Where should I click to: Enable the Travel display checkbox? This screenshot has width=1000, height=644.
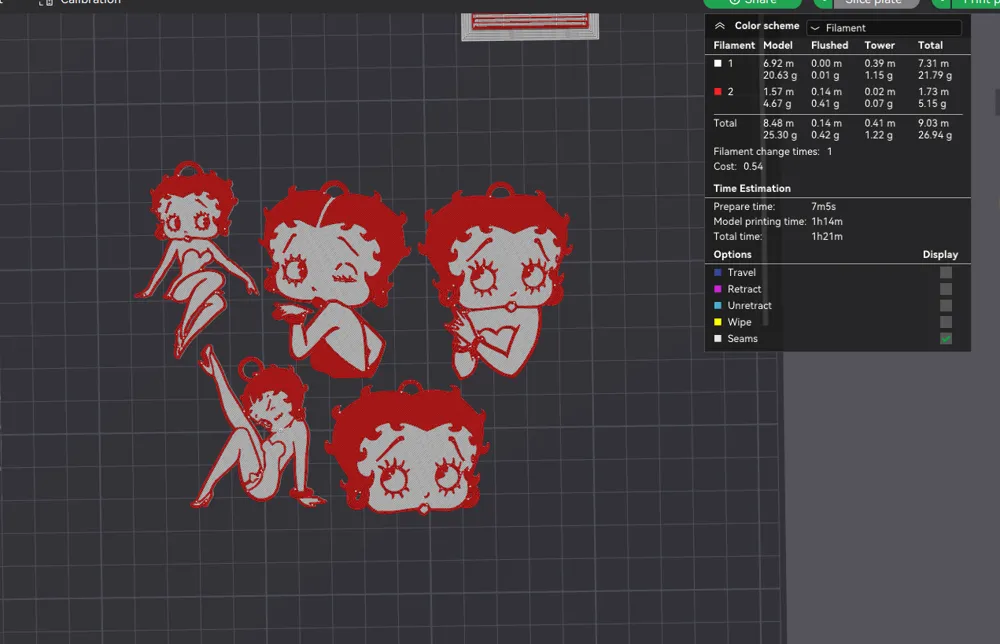pos(945,272)
